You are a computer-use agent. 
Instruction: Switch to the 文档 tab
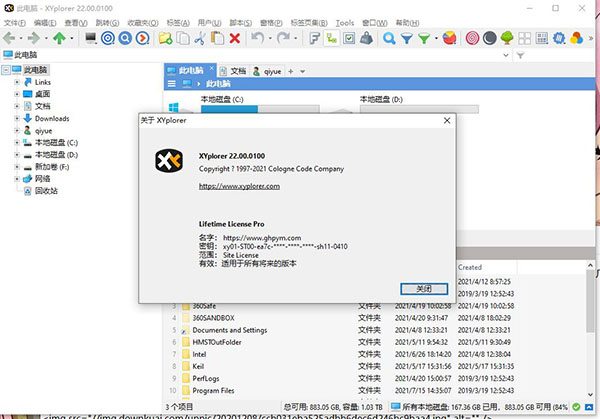[x=233, y=71]
